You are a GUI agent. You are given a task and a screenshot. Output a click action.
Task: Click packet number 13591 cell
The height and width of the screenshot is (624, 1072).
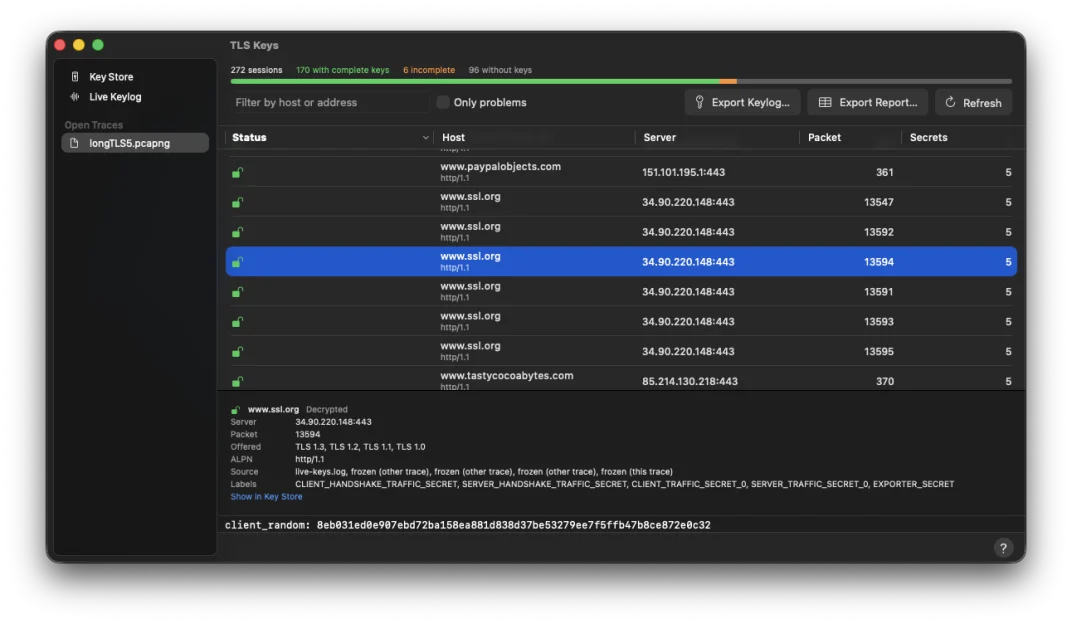pyautogui.click(x=879, y=292)
